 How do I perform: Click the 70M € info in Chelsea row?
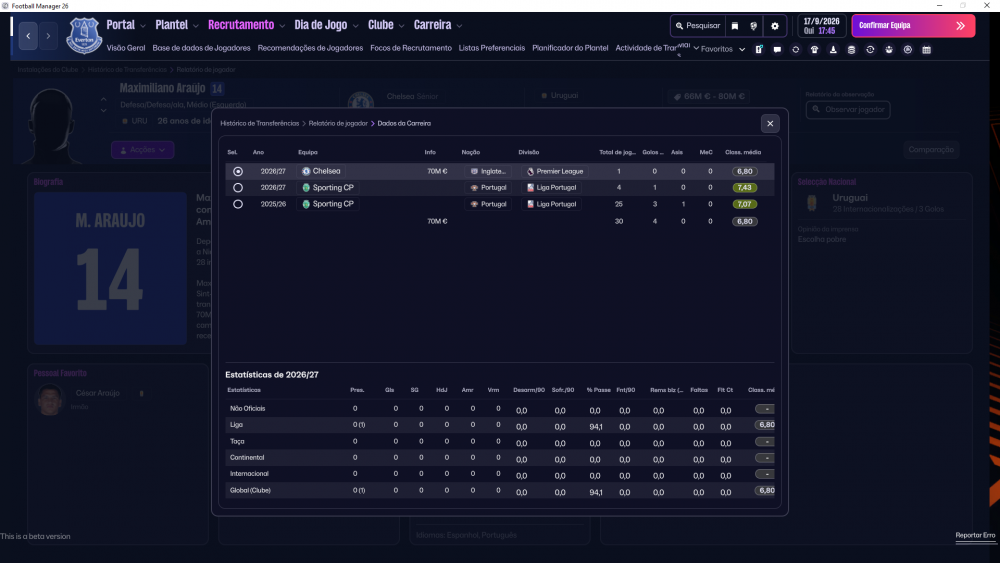(437, 172)
